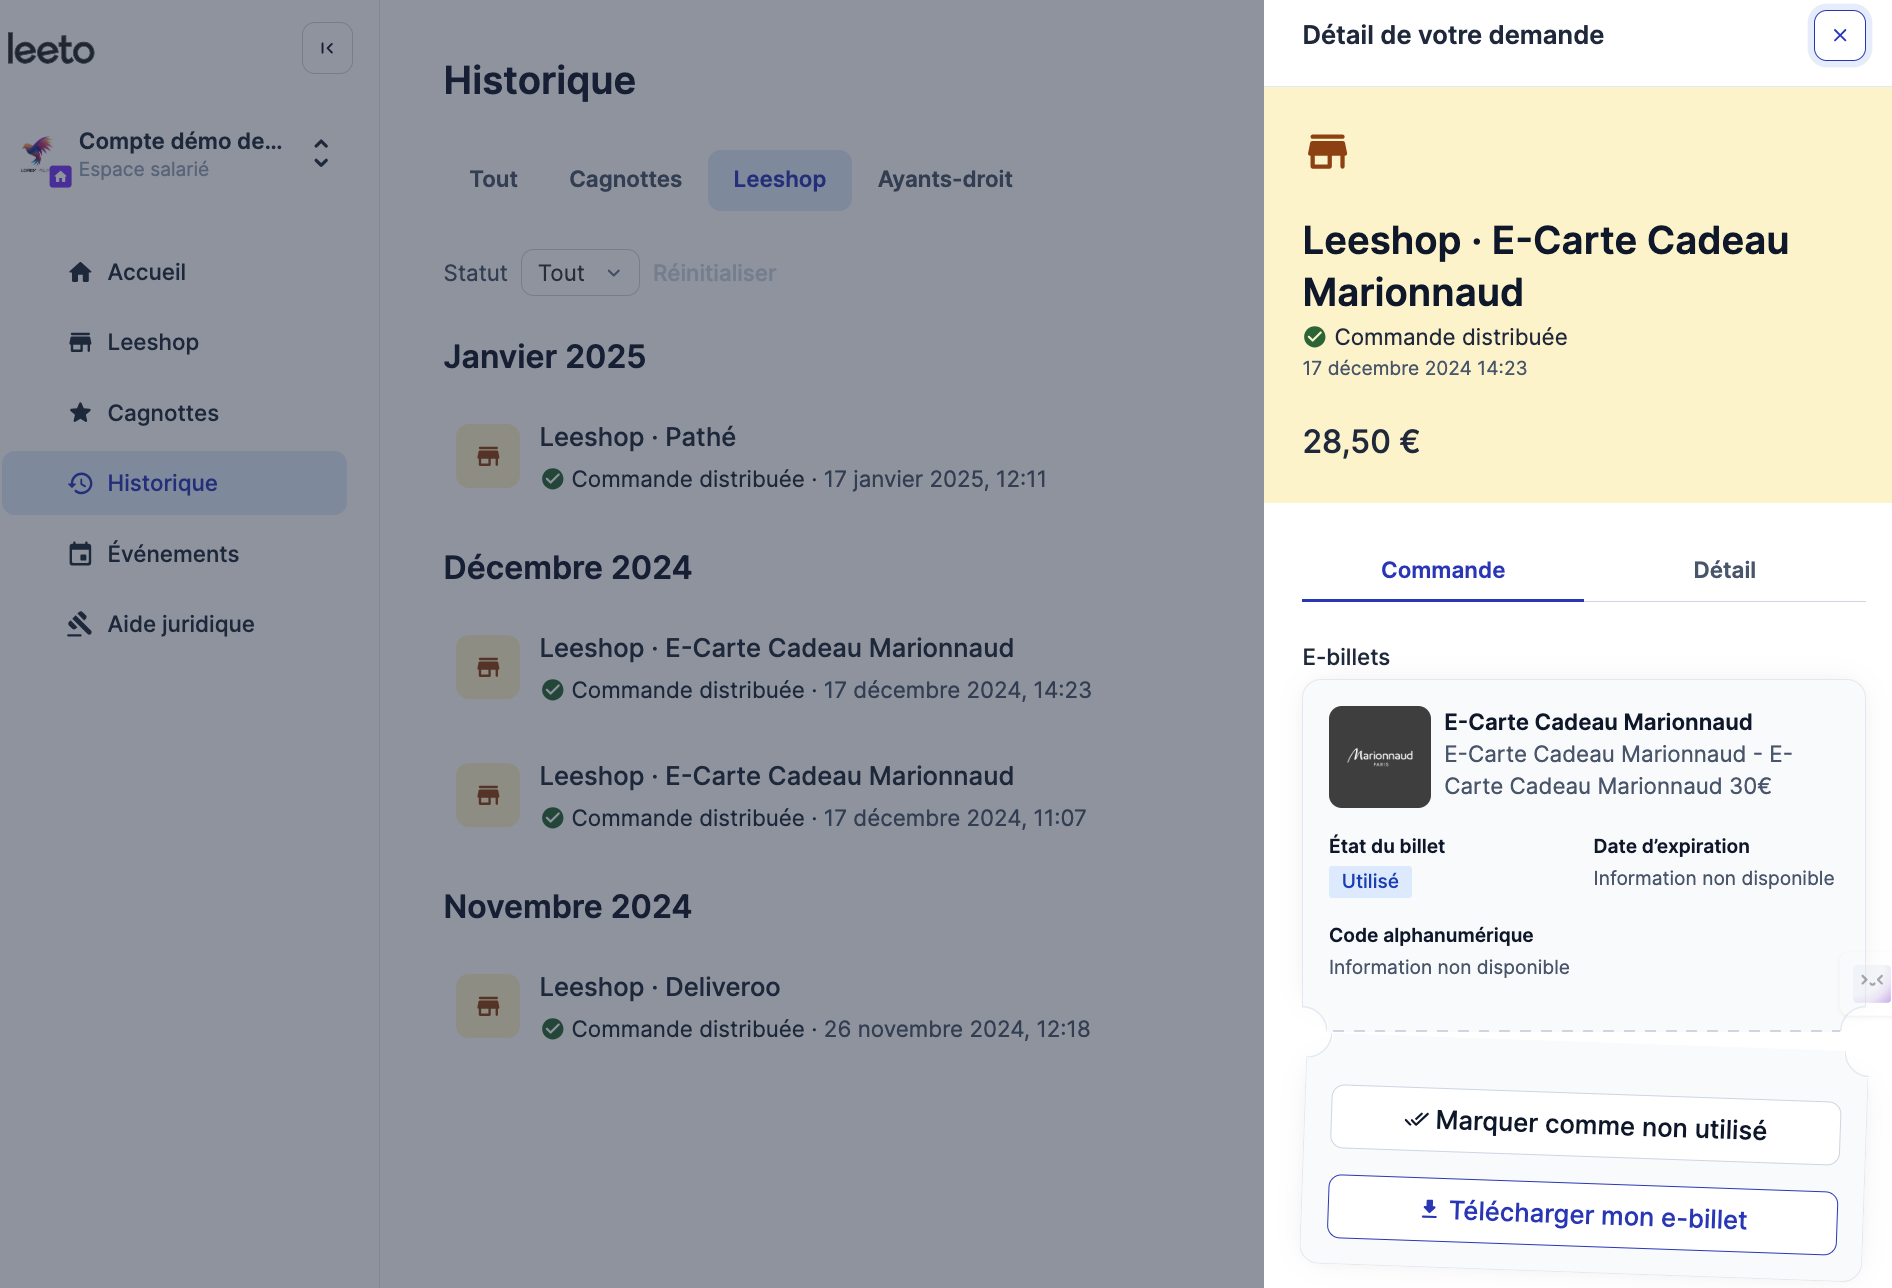Click the 28,50 € amount
The height and width of the screenshot is (1288, 1892).
(1361, 442)
